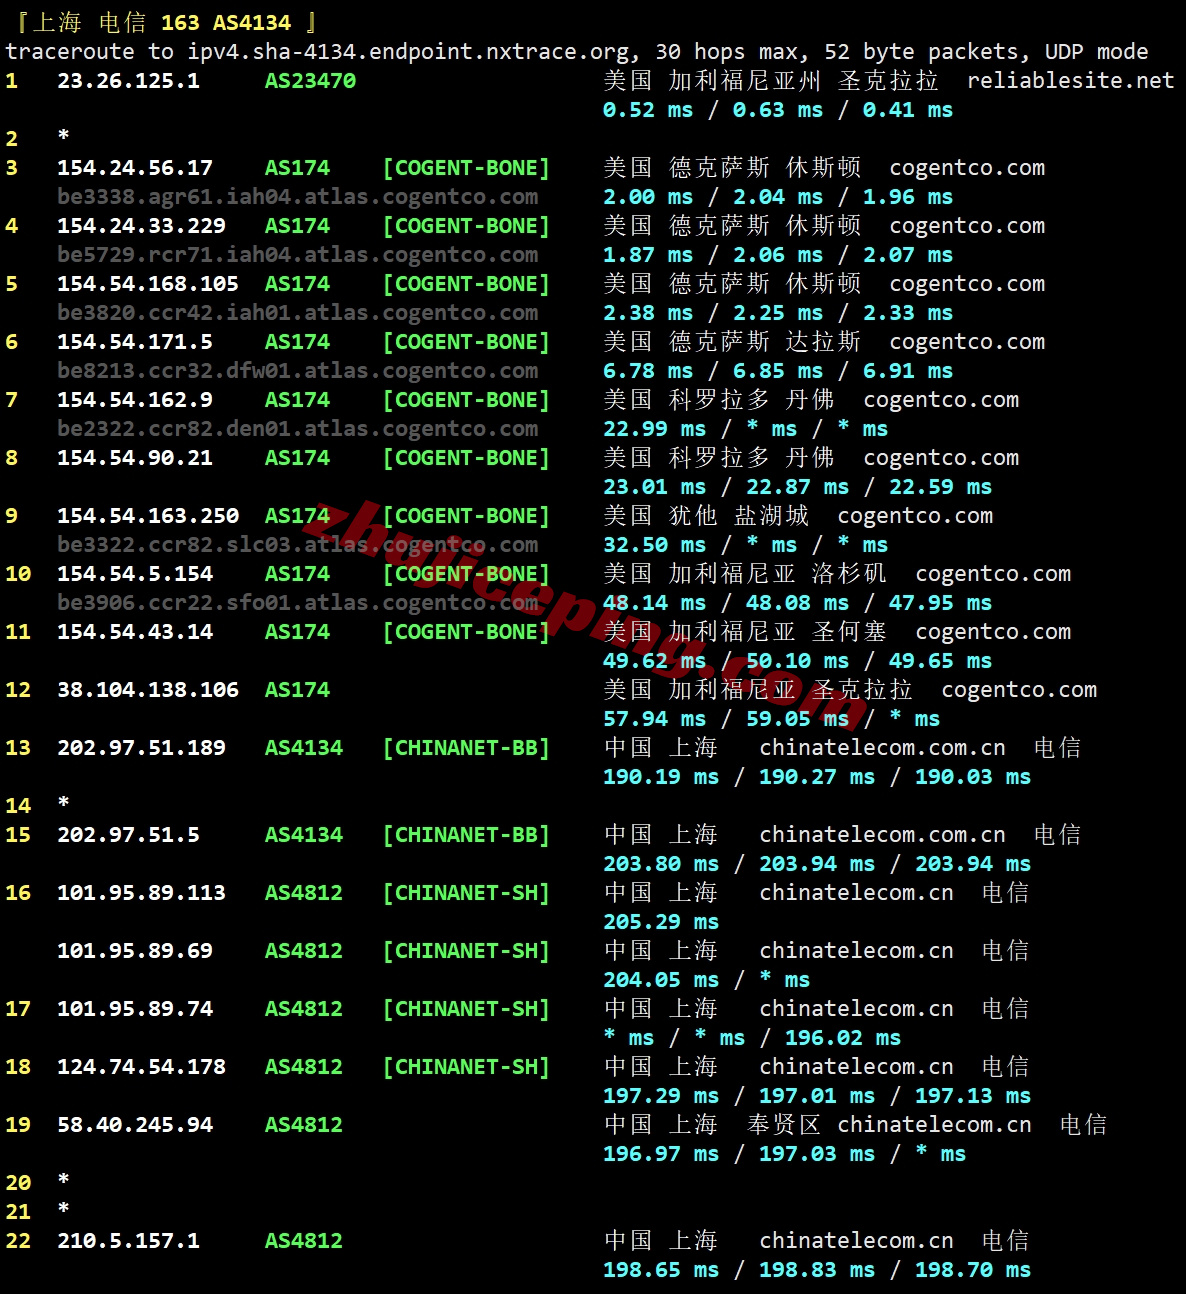Select IP address 124.74.54.178

click(141, 1067)
